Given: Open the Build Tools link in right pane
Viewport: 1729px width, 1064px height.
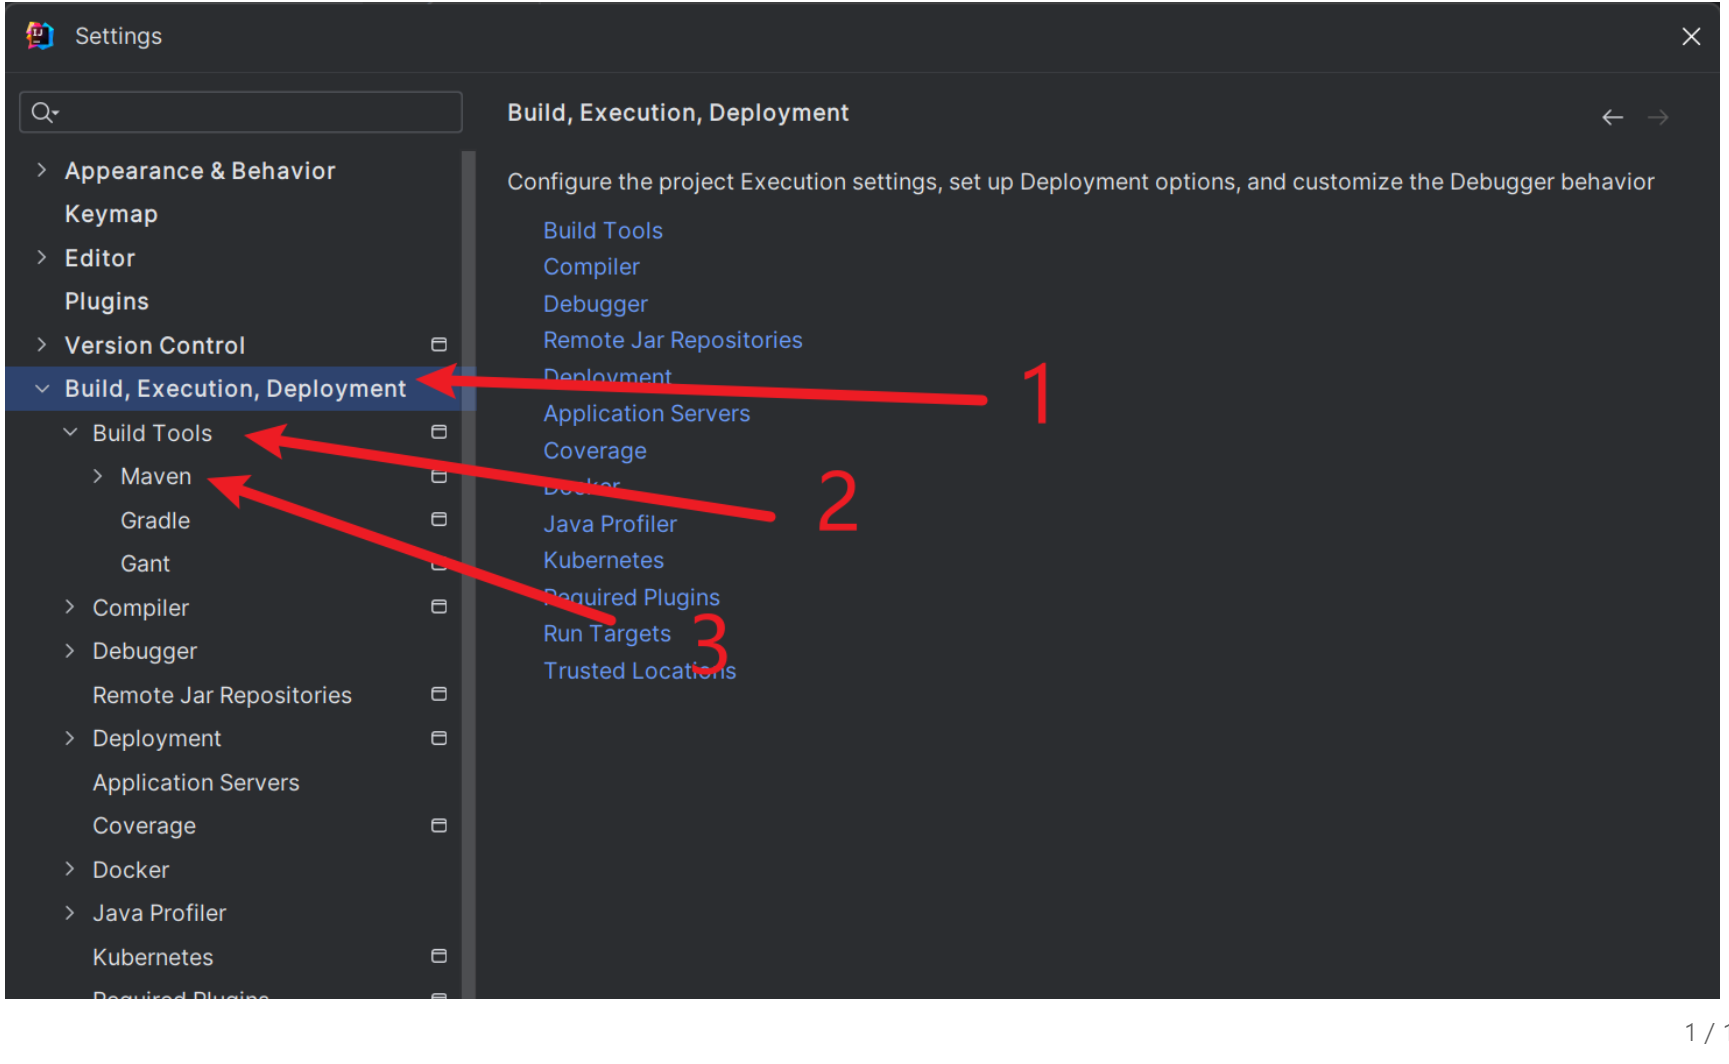Looking at the screenshot, I should [603, 230].
